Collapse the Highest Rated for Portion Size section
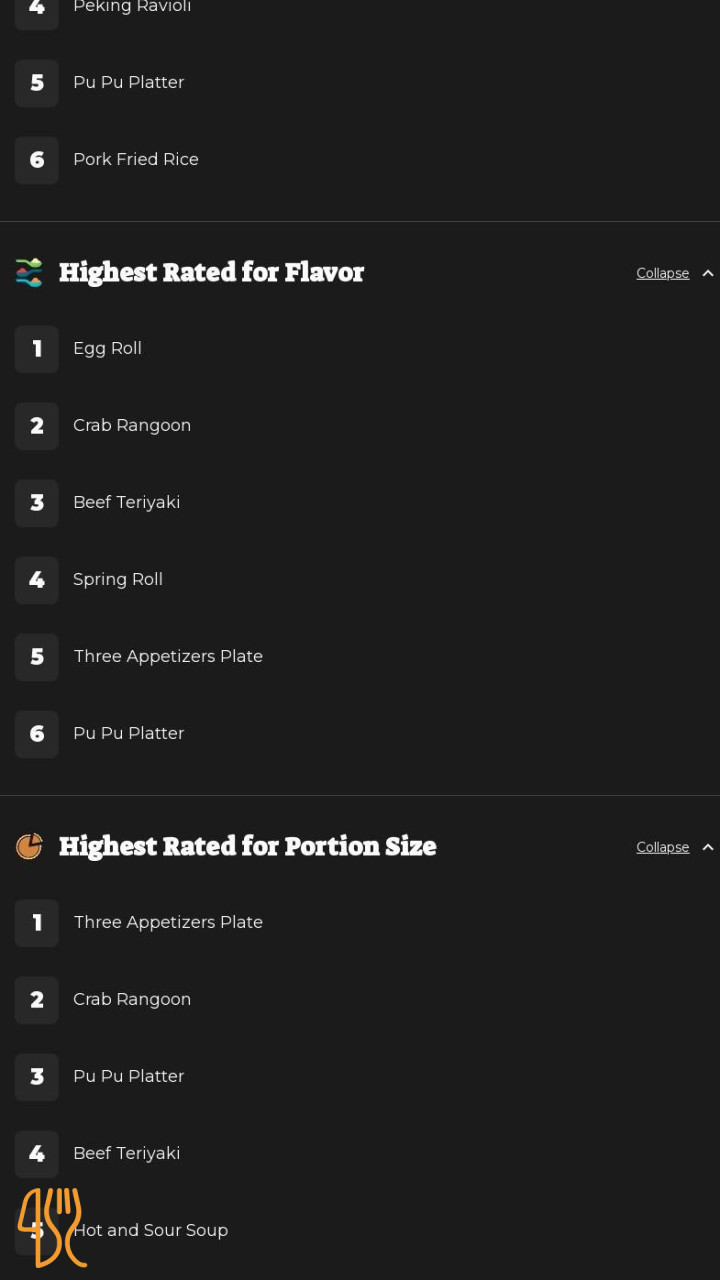 pyautogui.click(x=662, y=847)
